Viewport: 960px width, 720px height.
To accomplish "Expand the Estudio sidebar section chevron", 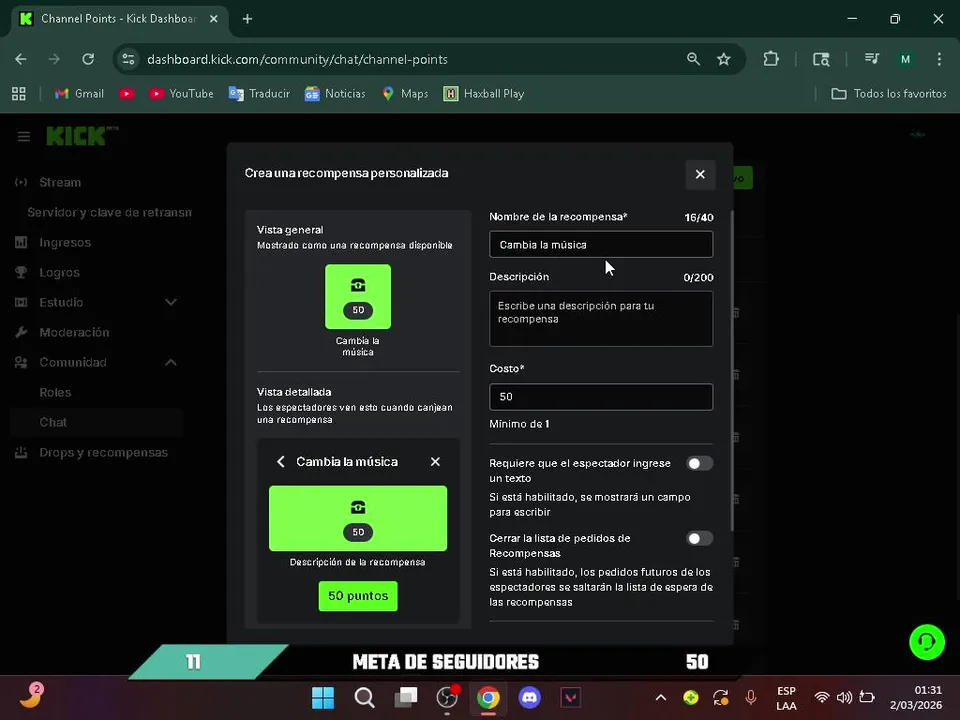I will point(171,302).
